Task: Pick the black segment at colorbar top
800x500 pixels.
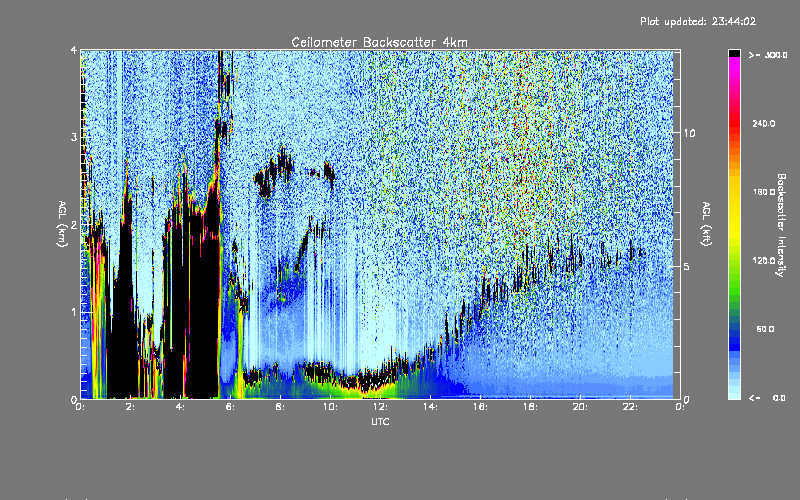Action: pos(734,53)
